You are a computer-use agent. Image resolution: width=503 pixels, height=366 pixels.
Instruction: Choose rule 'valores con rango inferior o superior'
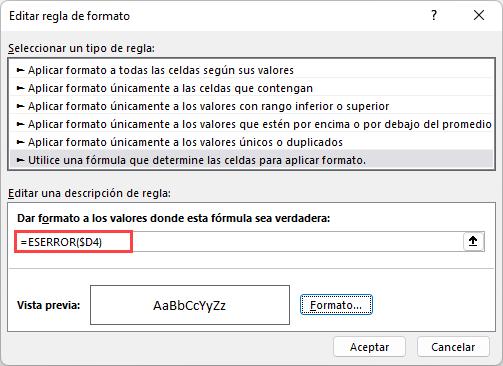click(x=251, y=106)
